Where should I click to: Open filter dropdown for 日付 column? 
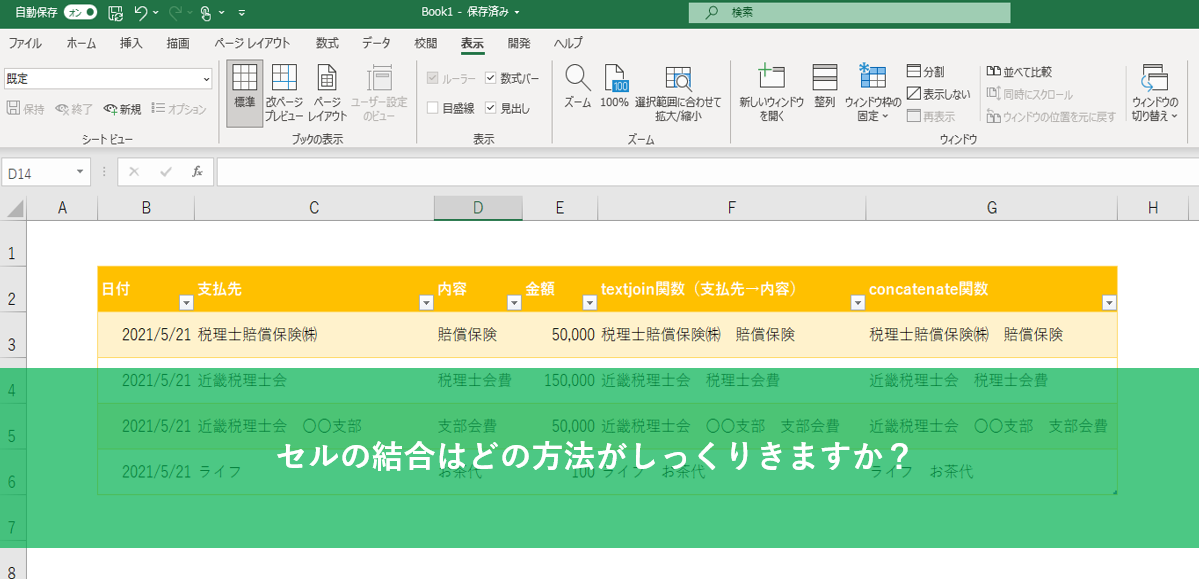click(185, 302)
